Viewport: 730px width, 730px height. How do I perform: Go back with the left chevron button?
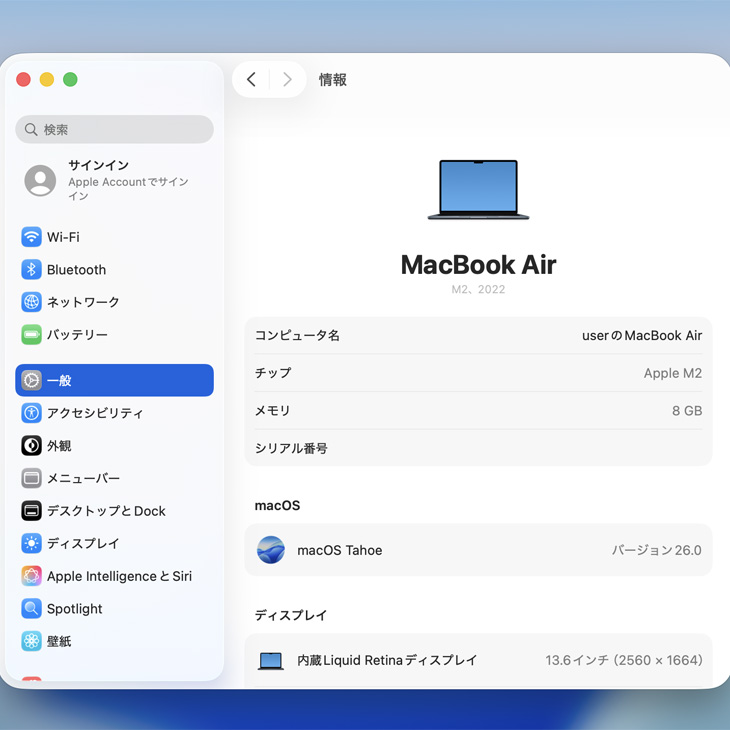point(251,80)
